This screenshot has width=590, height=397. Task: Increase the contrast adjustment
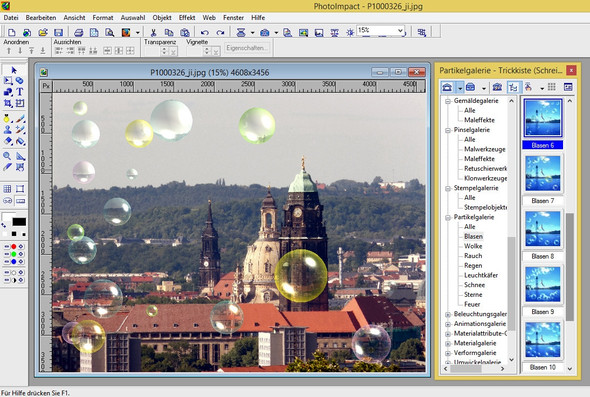[21, 280]
